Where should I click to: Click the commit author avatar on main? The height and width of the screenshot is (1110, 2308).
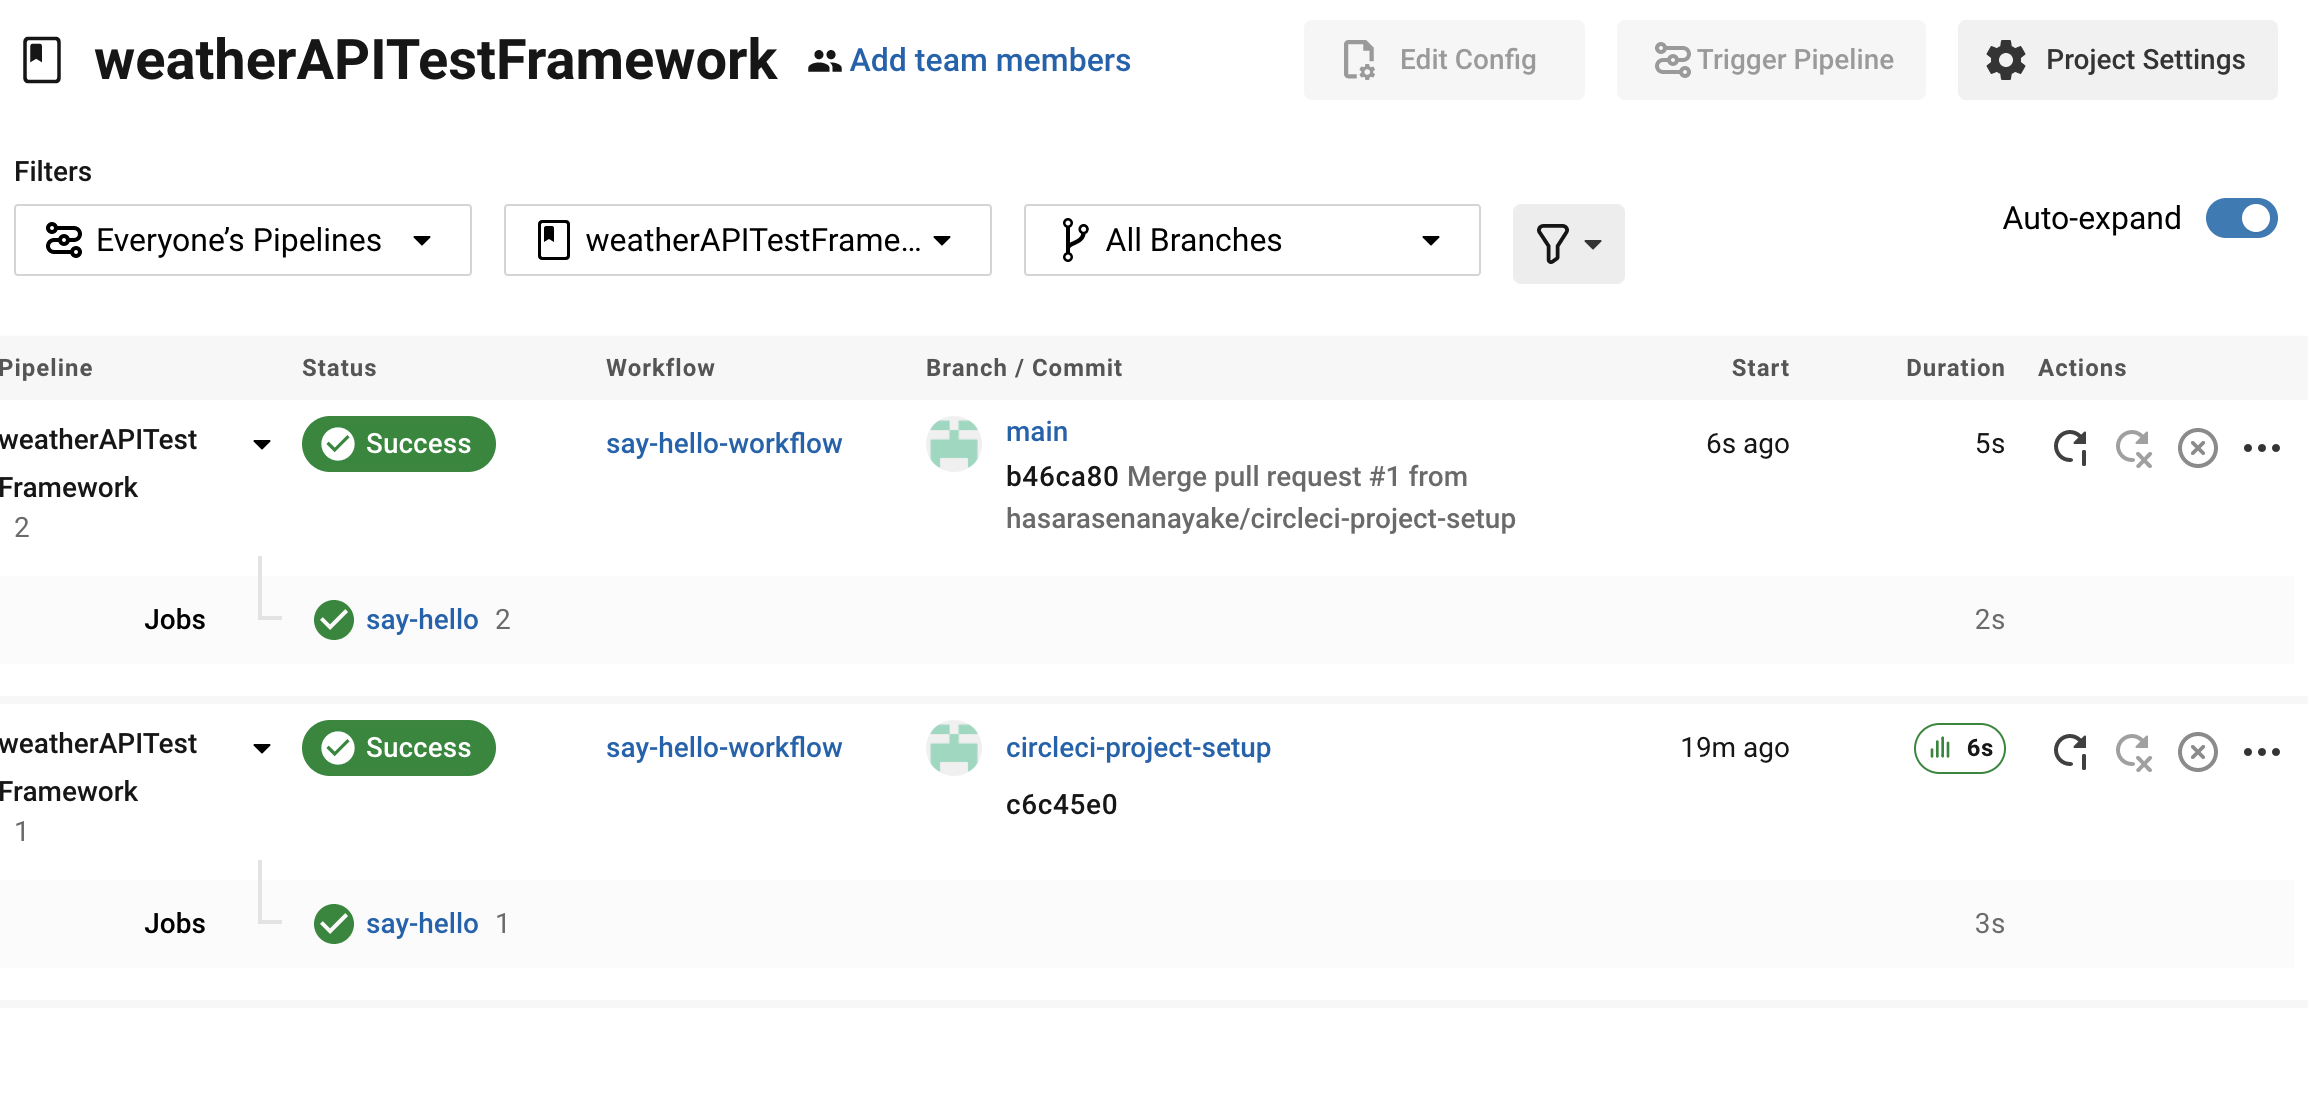[x=953, y=444]
